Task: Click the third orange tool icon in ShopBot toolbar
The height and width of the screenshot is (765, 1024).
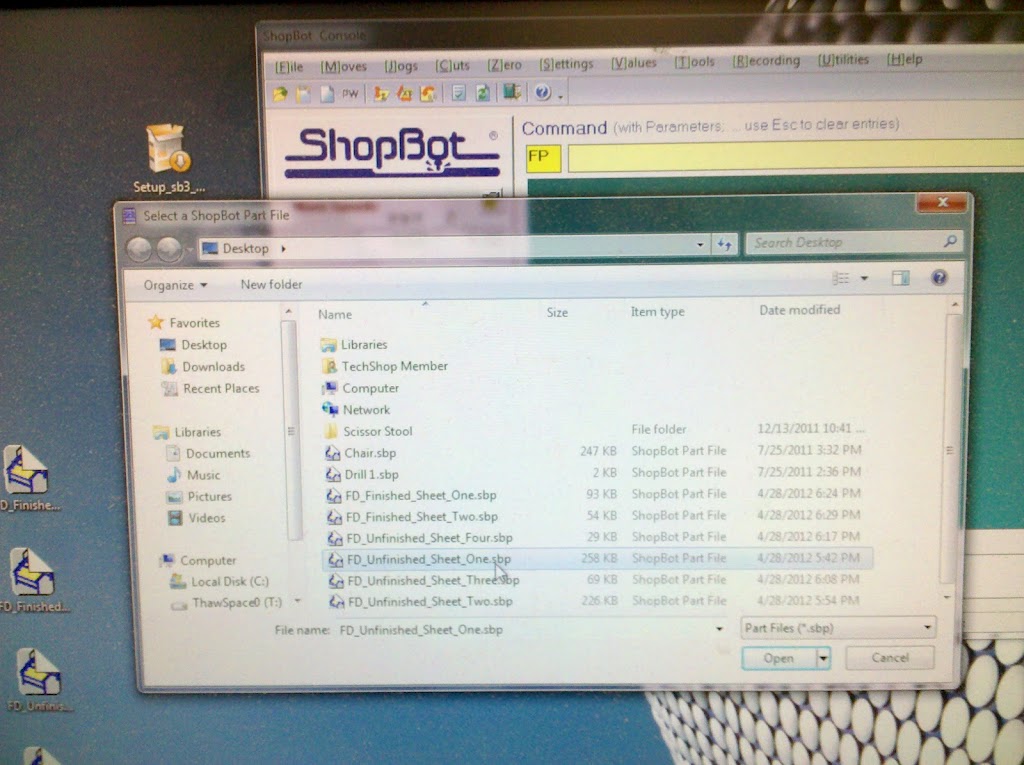Action: pos(428,94)
